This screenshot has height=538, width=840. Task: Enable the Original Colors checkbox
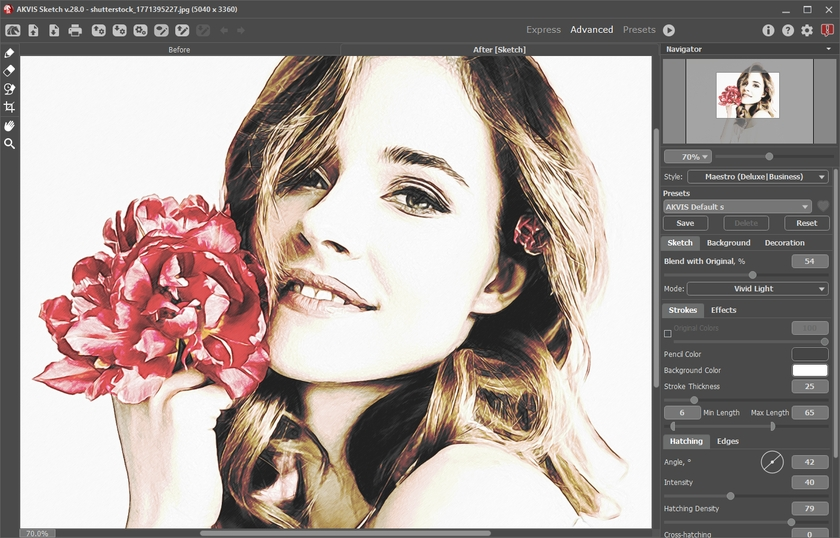tap(668, 333)
